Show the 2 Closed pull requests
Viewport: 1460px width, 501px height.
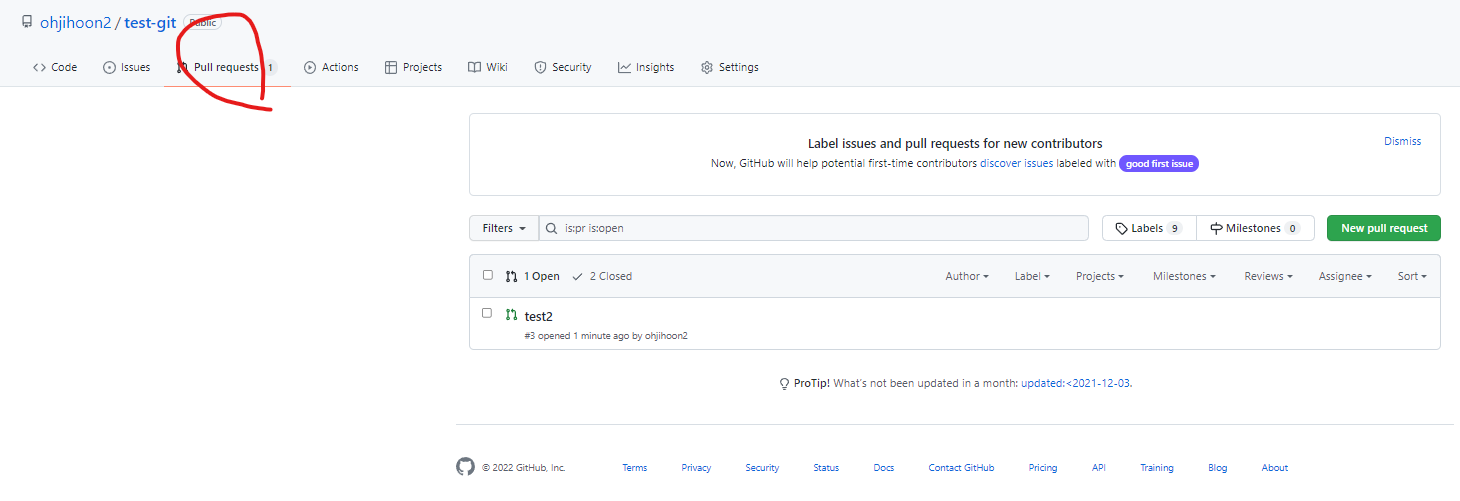pos(602,276)
